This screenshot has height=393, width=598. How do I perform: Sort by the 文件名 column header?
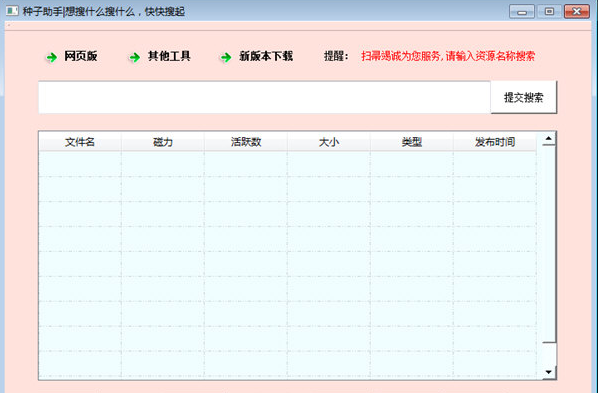[x=80, y=142]
